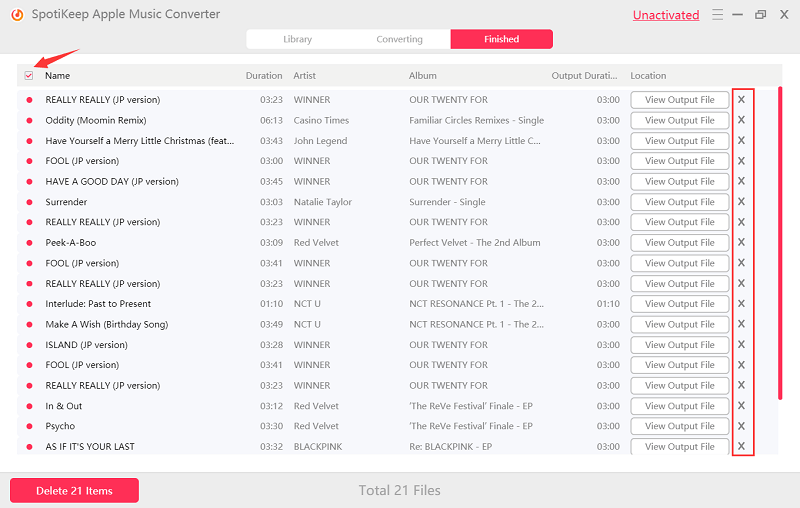Toggle selection dot for HAVE A GOOD DAY
The width and height of the screenshot is (800, 508).
(29, 182)
